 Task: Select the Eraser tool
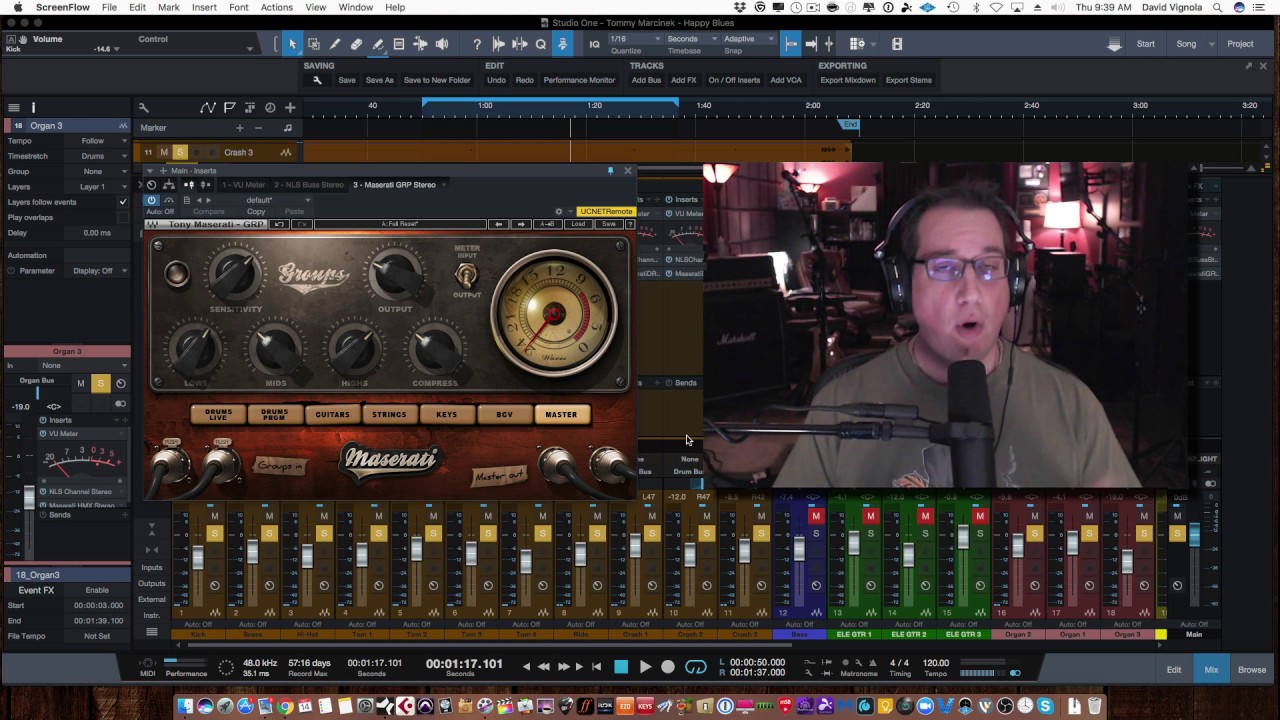pyautogui.click(x=356, y=44)
